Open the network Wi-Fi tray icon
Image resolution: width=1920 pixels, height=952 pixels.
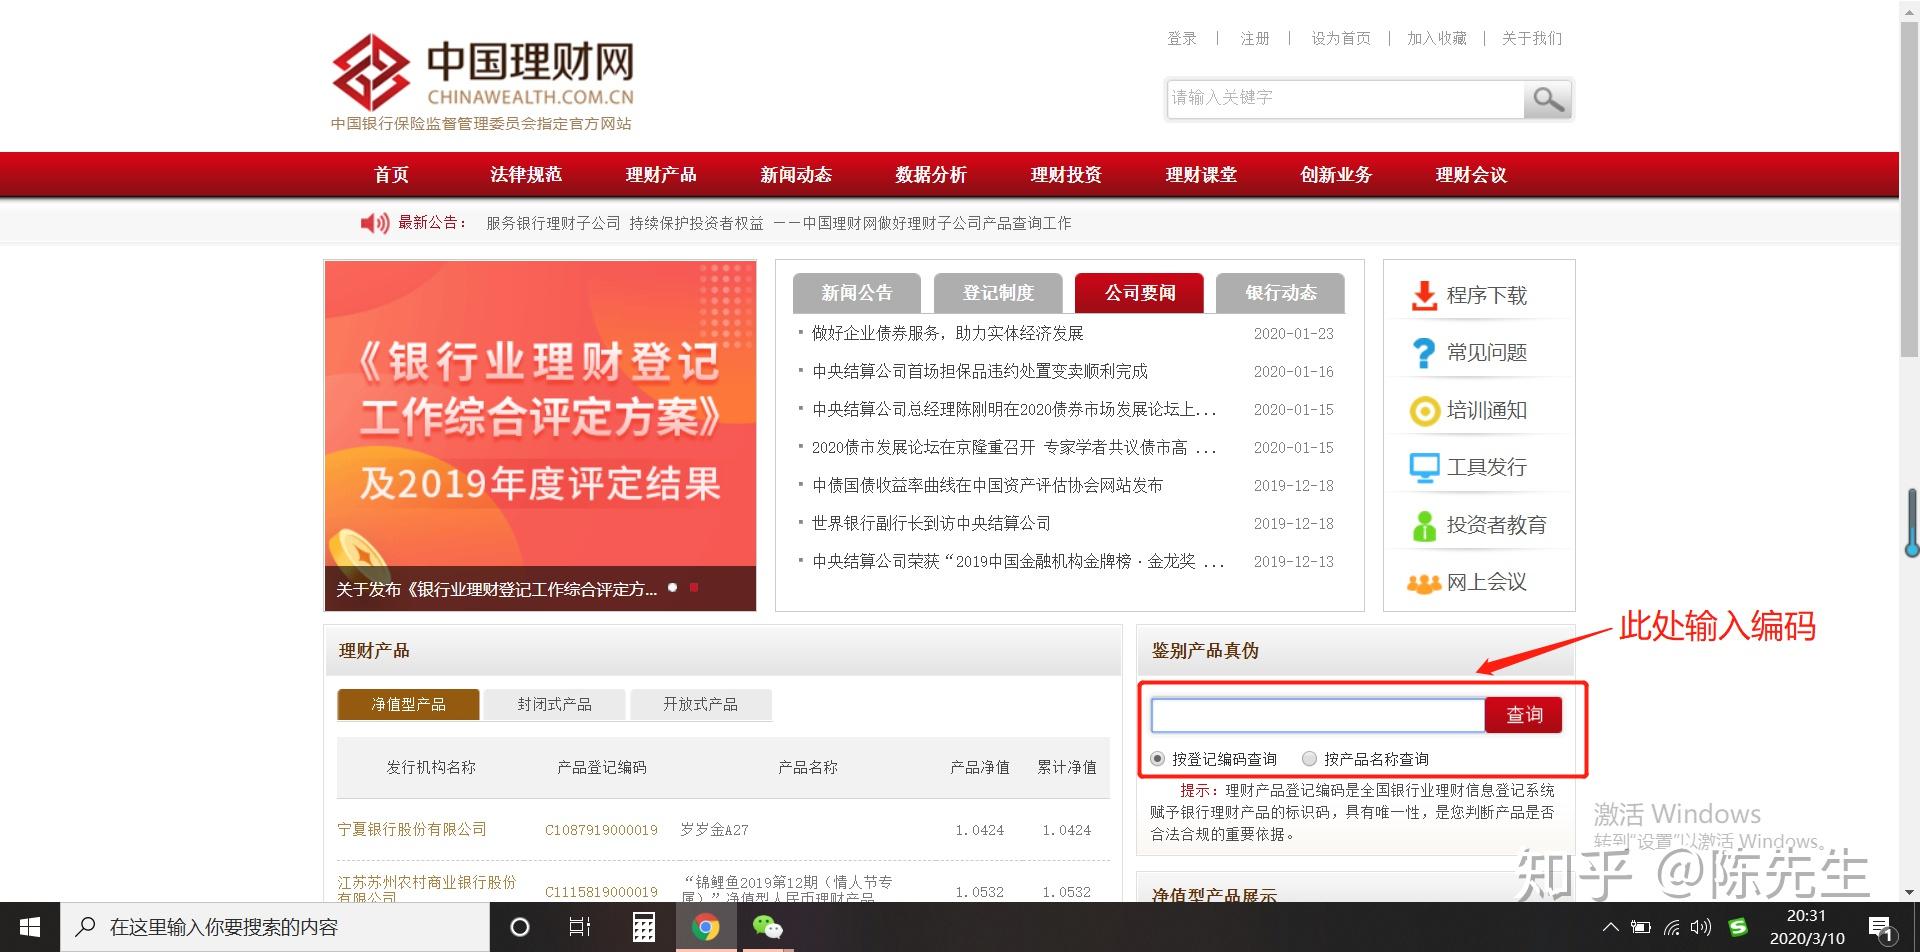click(1672, 927)
